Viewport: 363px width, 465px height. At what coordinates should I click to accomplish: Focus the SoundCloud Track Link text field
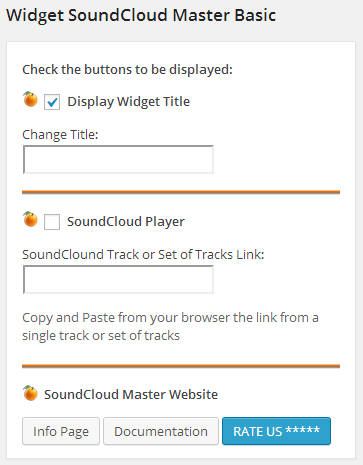coord(118,279)
